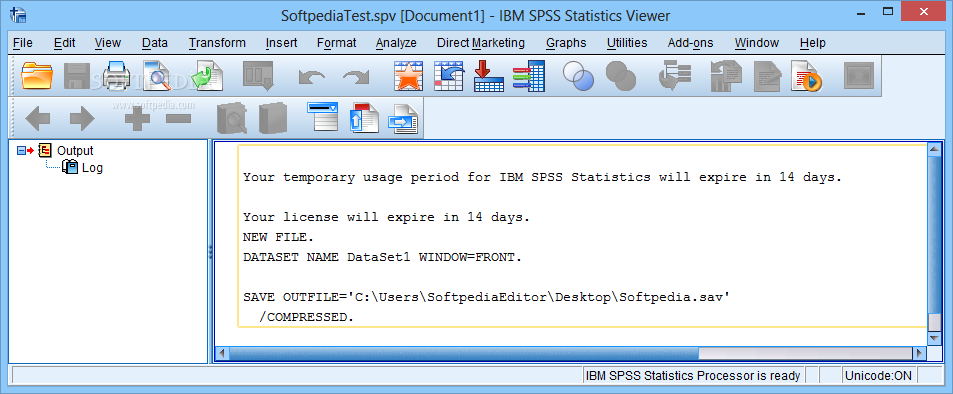Viewport: 953px width, 394px height.
Task: Click the Go to Case icon
Action: 449,76
